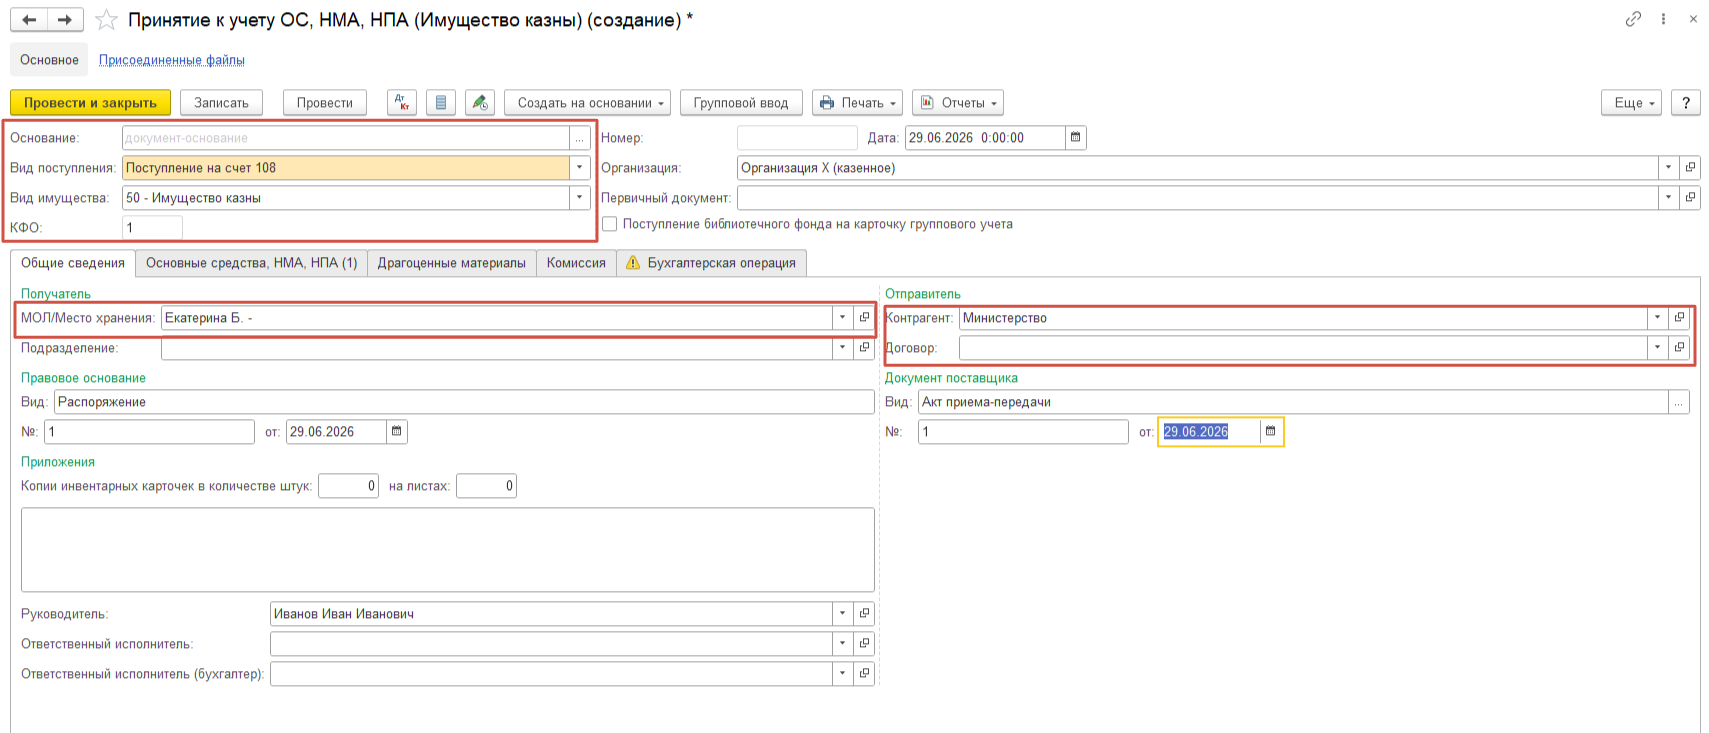Open the Групповой ввод function
The width and height of the screenshot is (1709, 733).
(741, 103)
